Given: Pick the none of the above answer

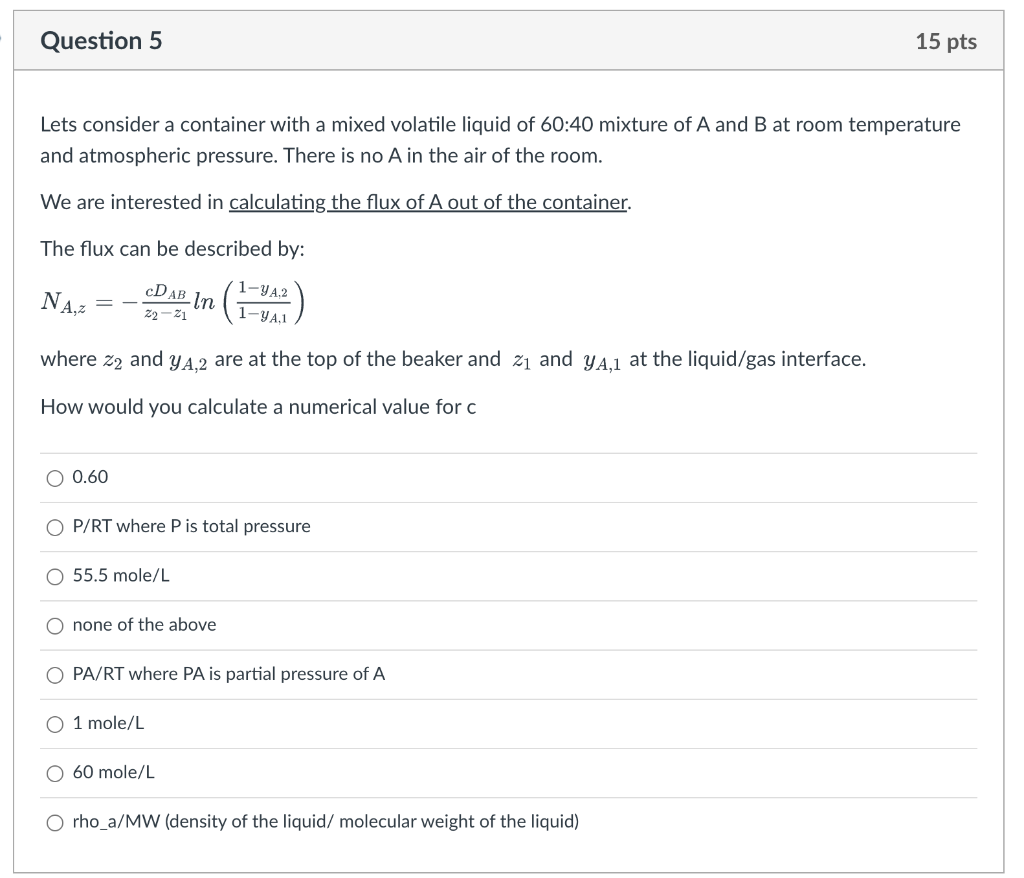Looking at the screenshot, I should [56, 624].
